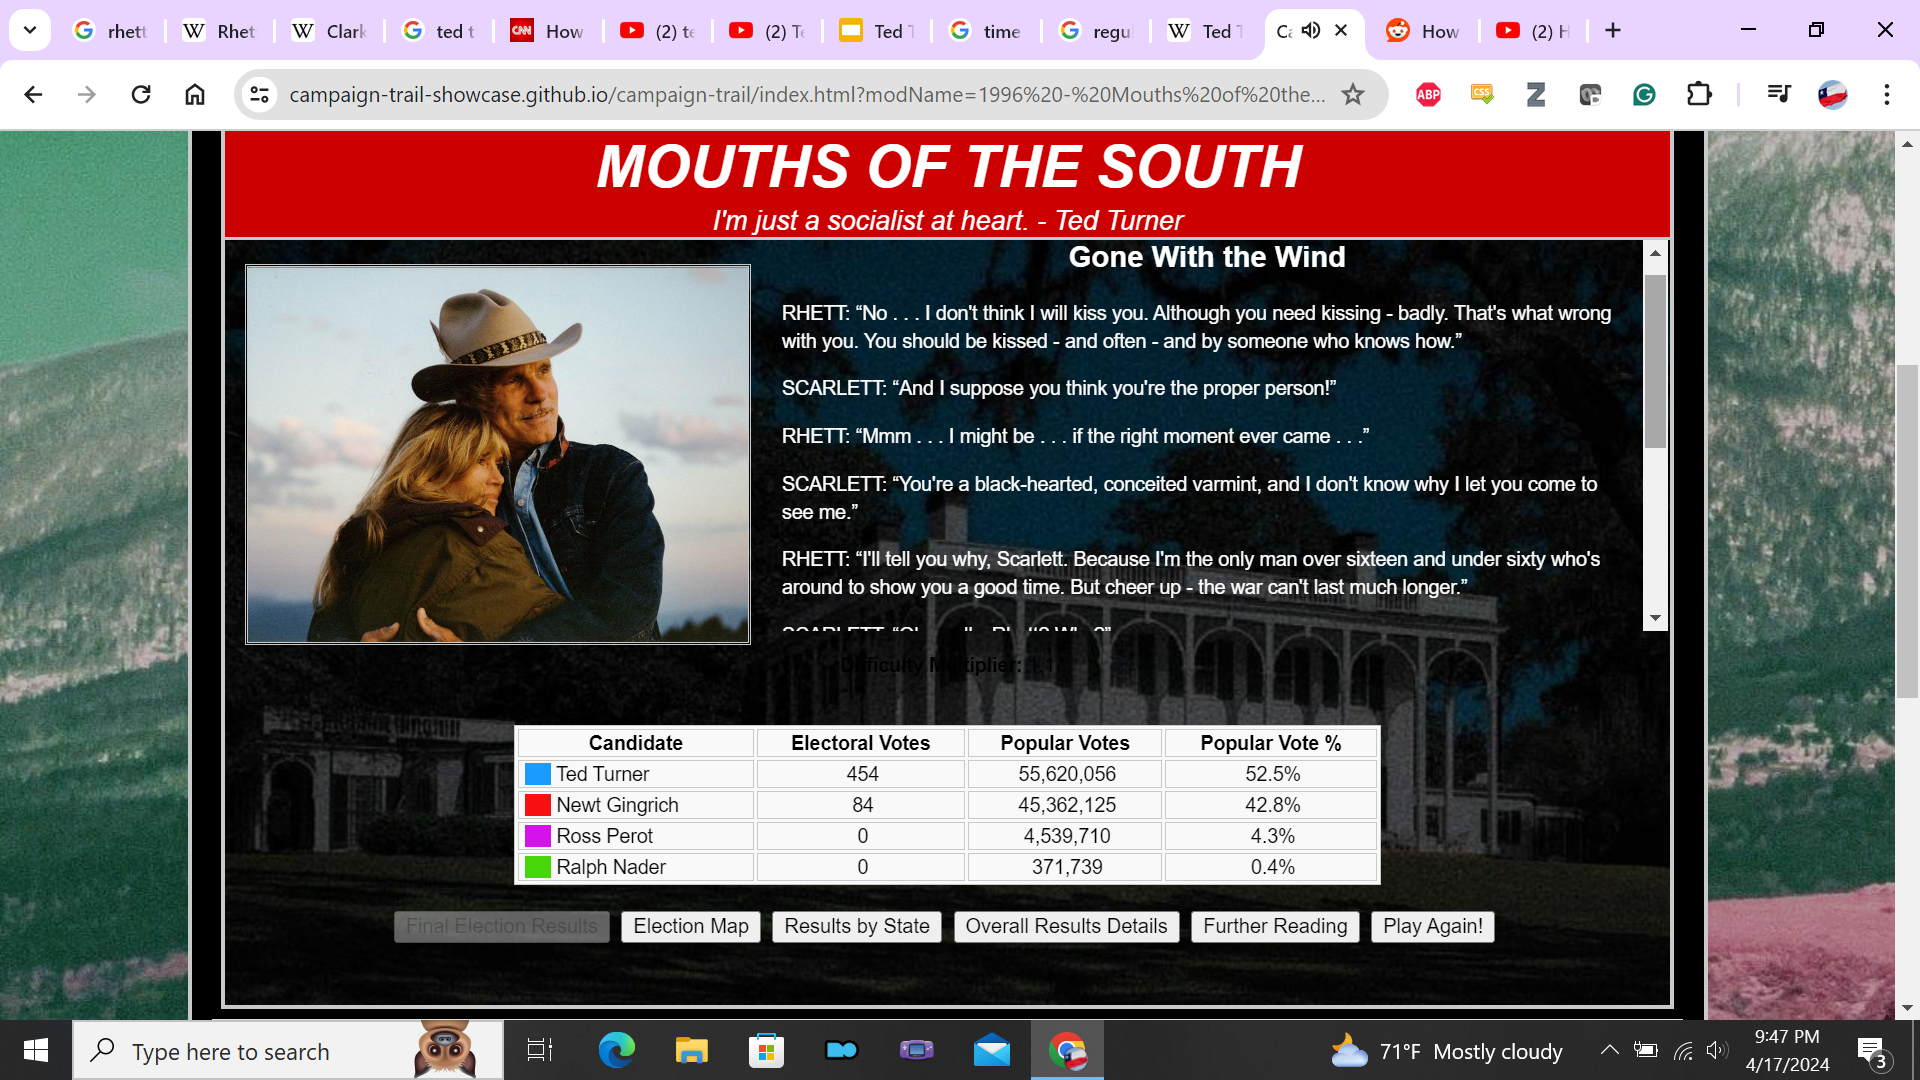Bookmark this page with the star icon

1353,95
